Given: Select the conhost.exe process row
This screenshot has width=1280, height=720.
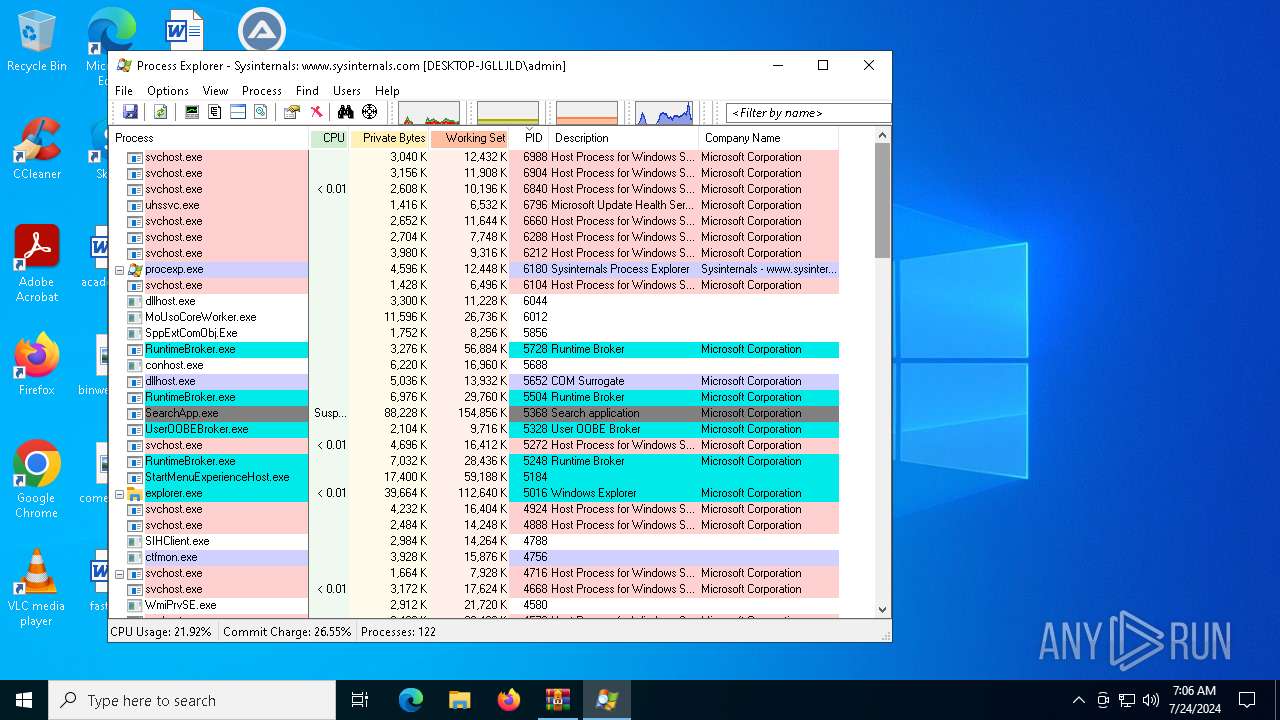Looking at the screenshot, I should [474, 365].
